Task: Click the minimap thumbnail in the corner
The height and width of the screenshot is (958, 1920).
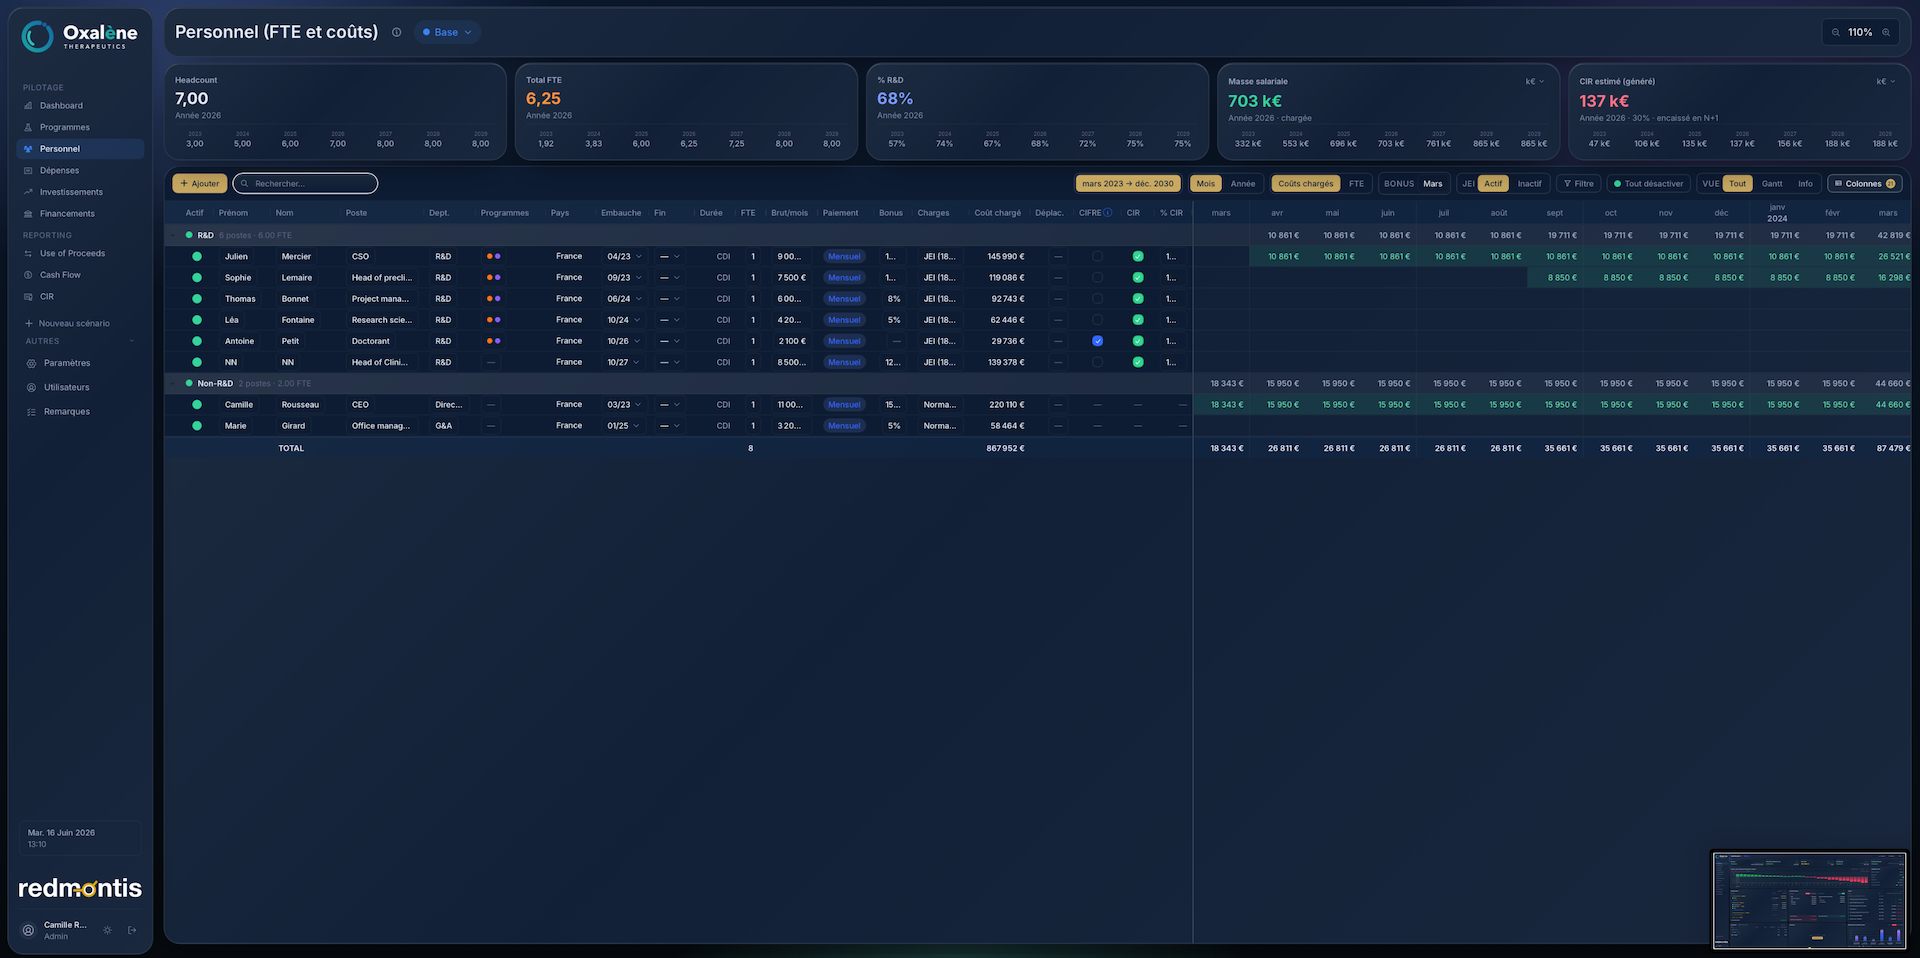Action: point(1809,901)
